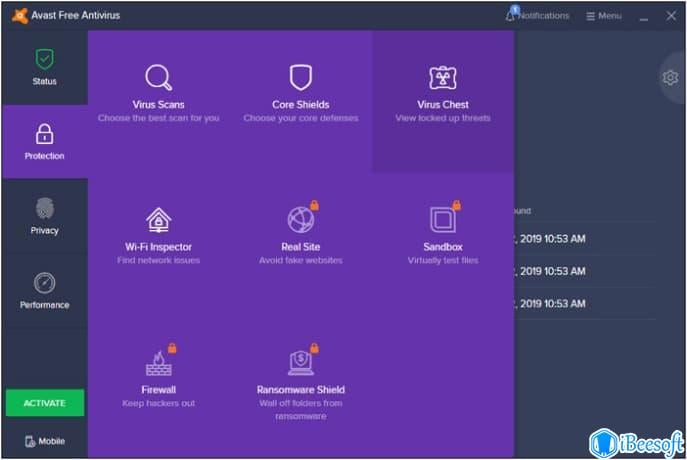This screenshot has width=687, height=460.
Task: Click the orange lock badge on Firewall
Action: pyautogui.click(x=172, y=348)
